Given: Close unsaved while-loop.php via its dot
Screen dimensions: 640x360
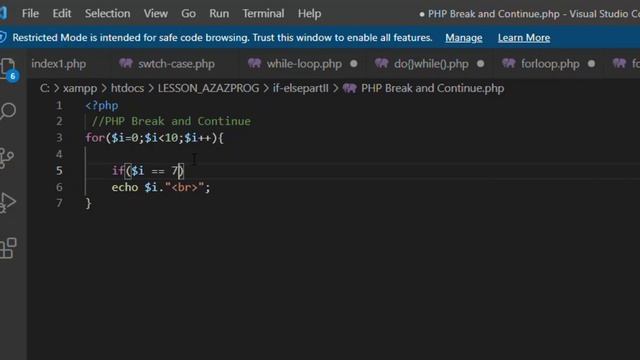Looking at the screenshot, I should click(354, 64).
